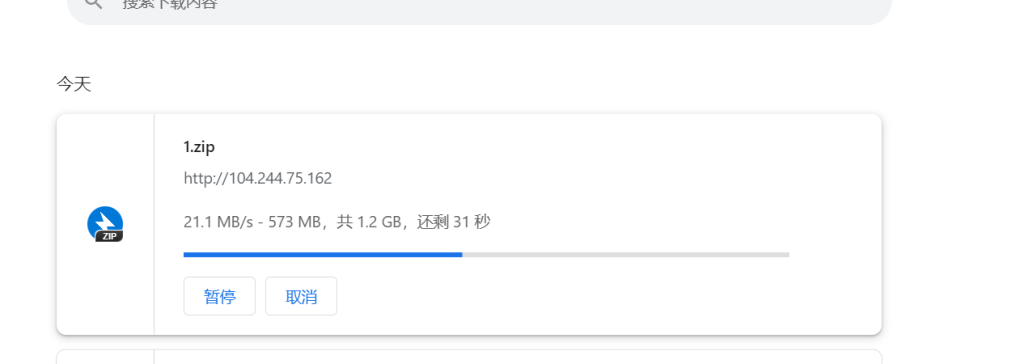Click the icon pane of the 1.zip card
1024x364 pixels.
(106, 224)
